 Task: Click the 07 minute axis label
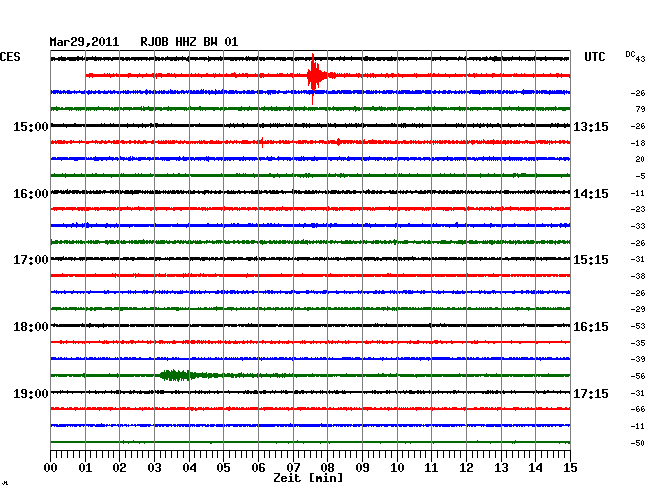[293, 468]
